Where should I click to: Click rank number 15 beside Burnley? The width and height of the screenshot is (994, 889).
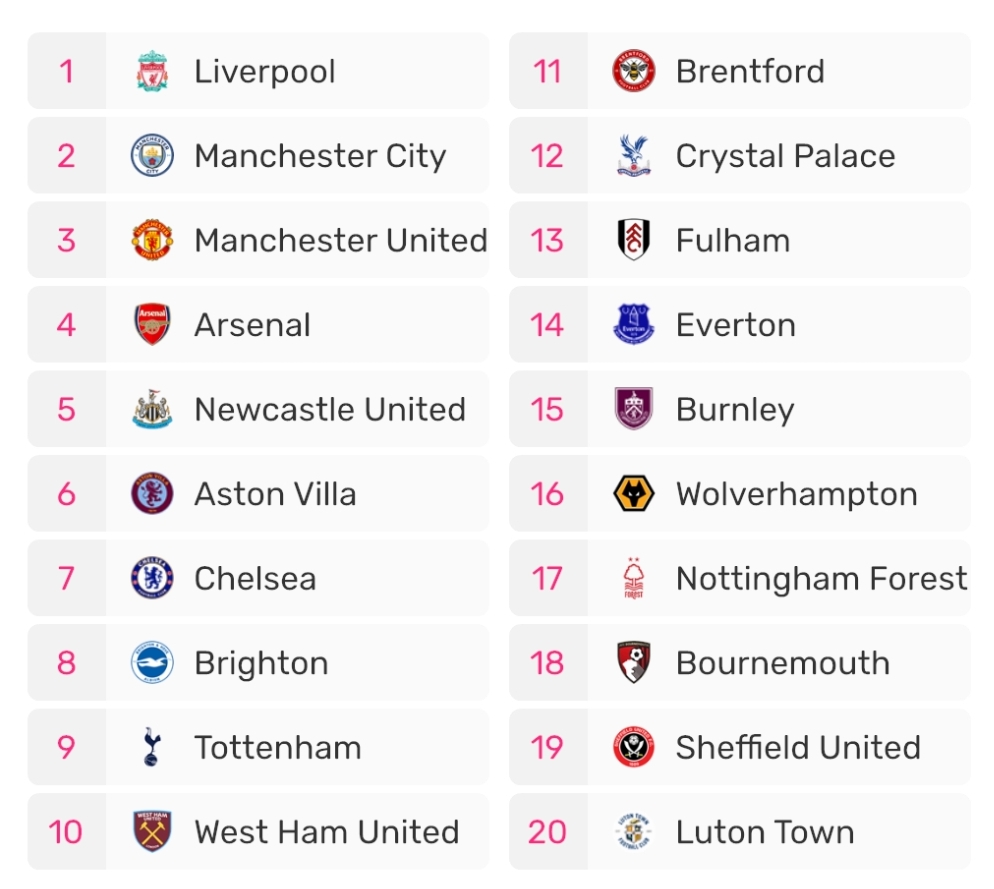[x=547, y=410]
